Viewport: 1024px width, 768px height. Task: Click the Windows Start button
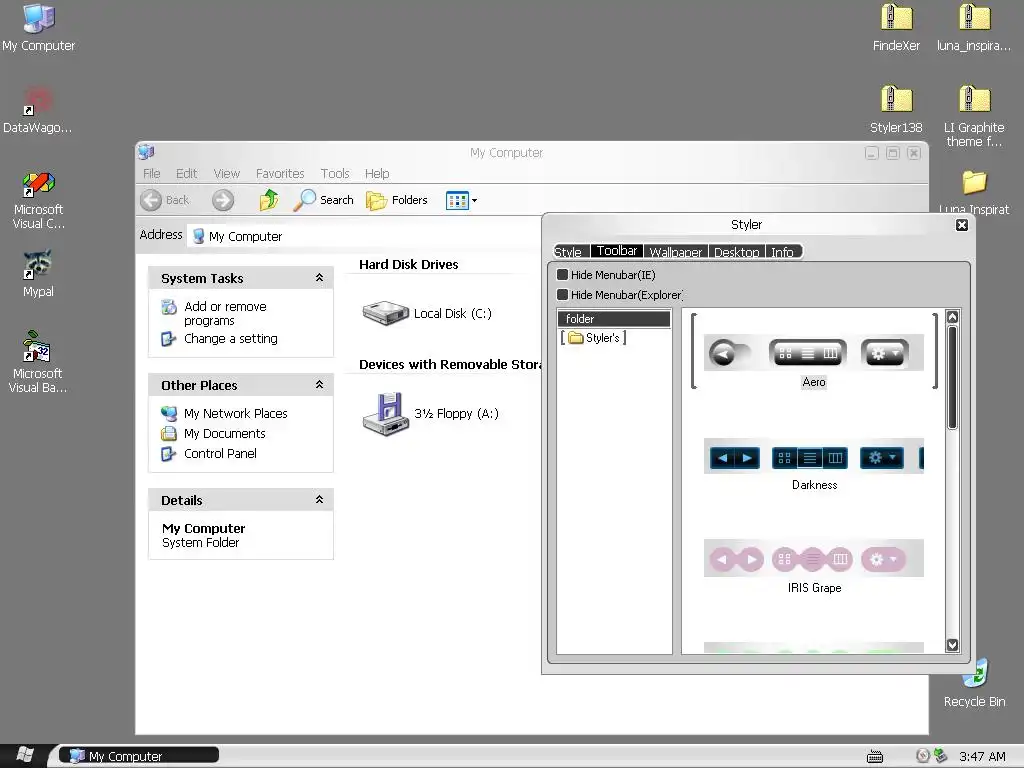pos(24,756)
